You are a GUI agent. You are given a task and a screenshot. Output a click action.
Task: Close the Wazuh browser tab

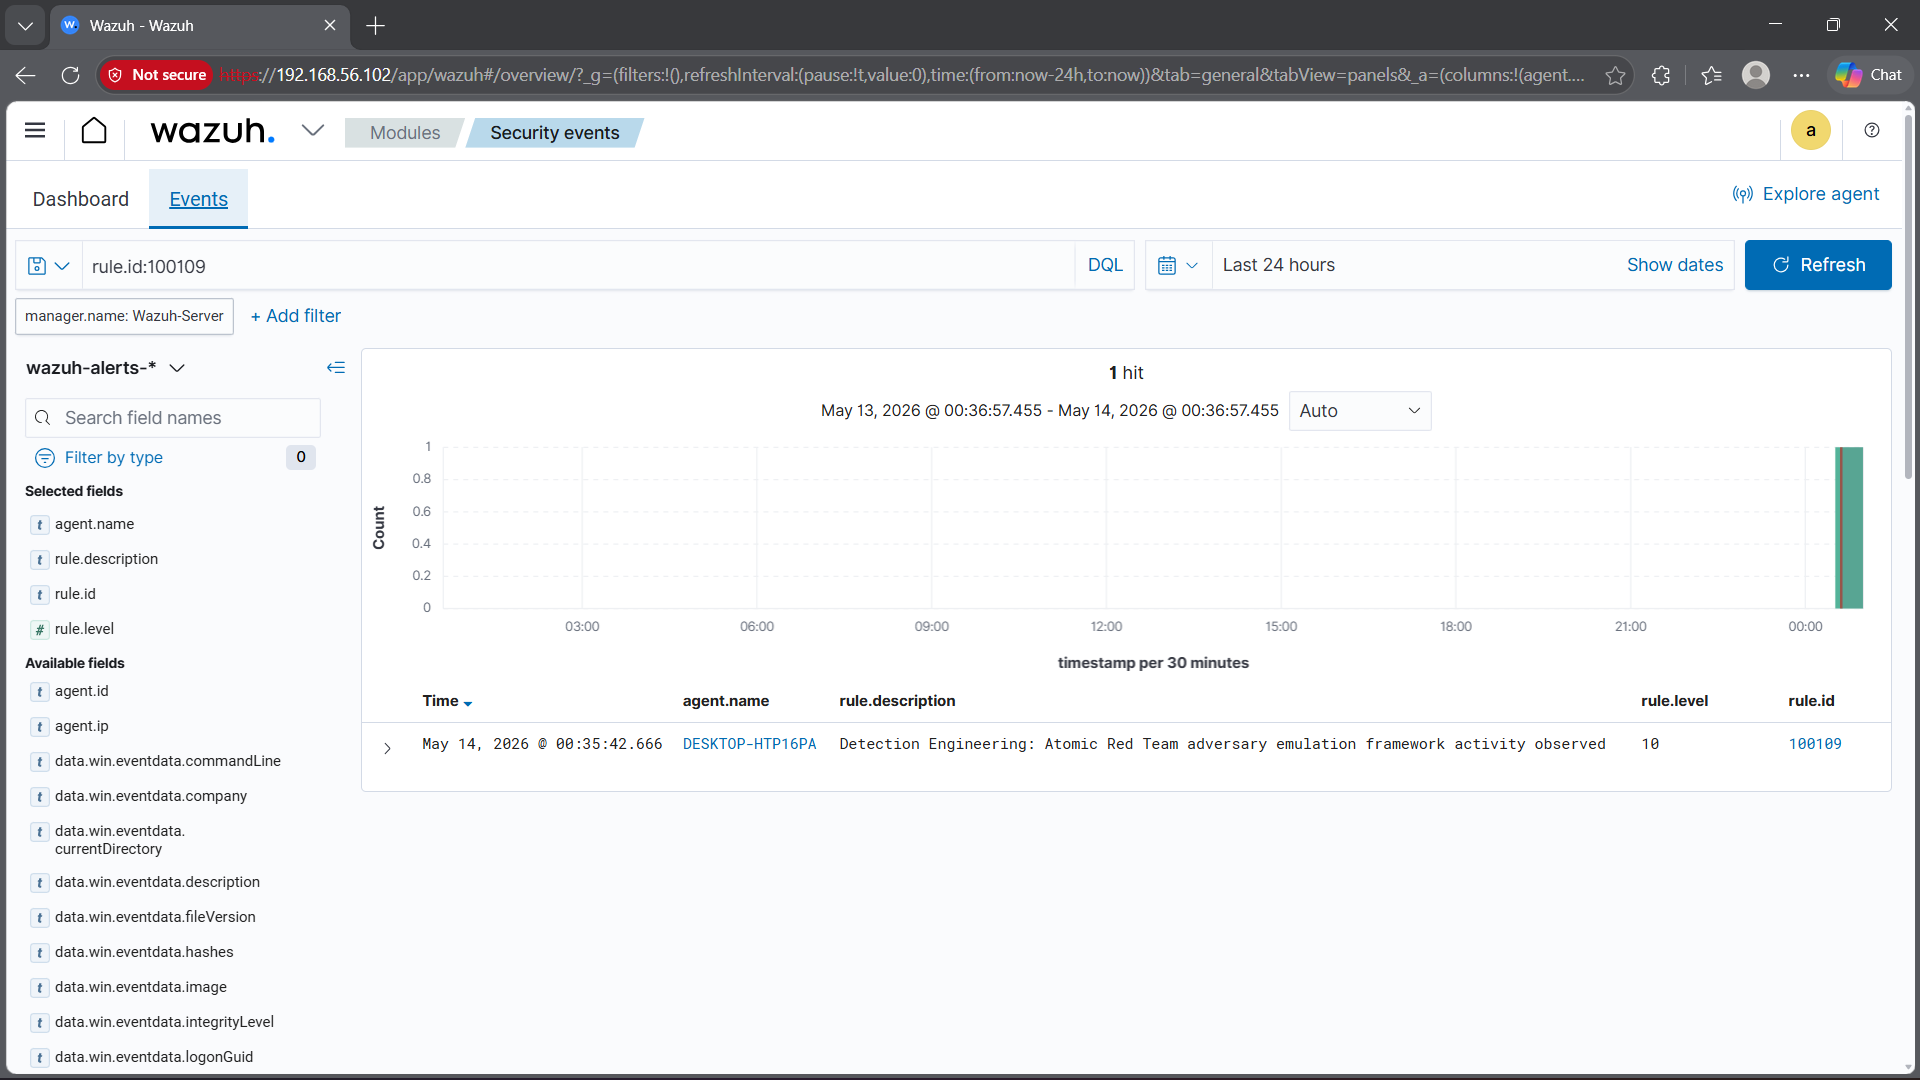330,25
